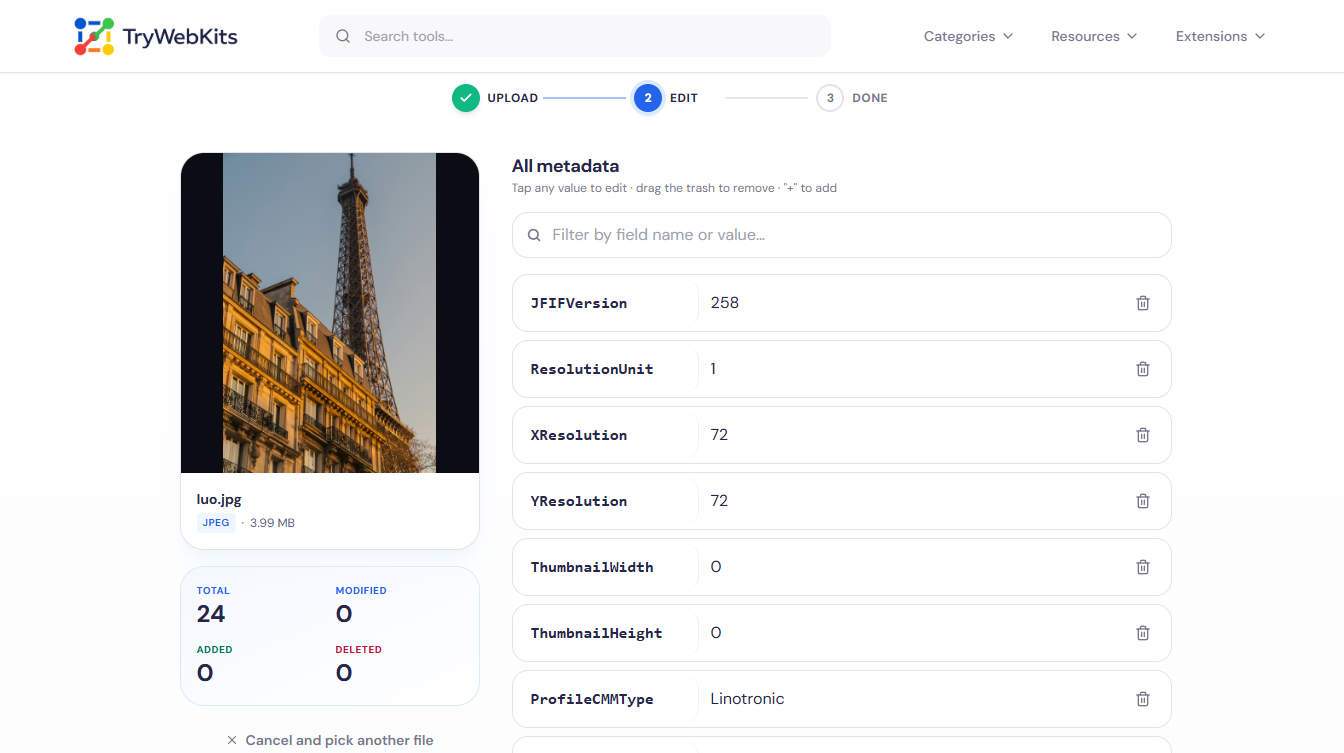Screen dimensions: 1344x753
Task: Click the All metadata heading
Action: [x=565, y=166]
